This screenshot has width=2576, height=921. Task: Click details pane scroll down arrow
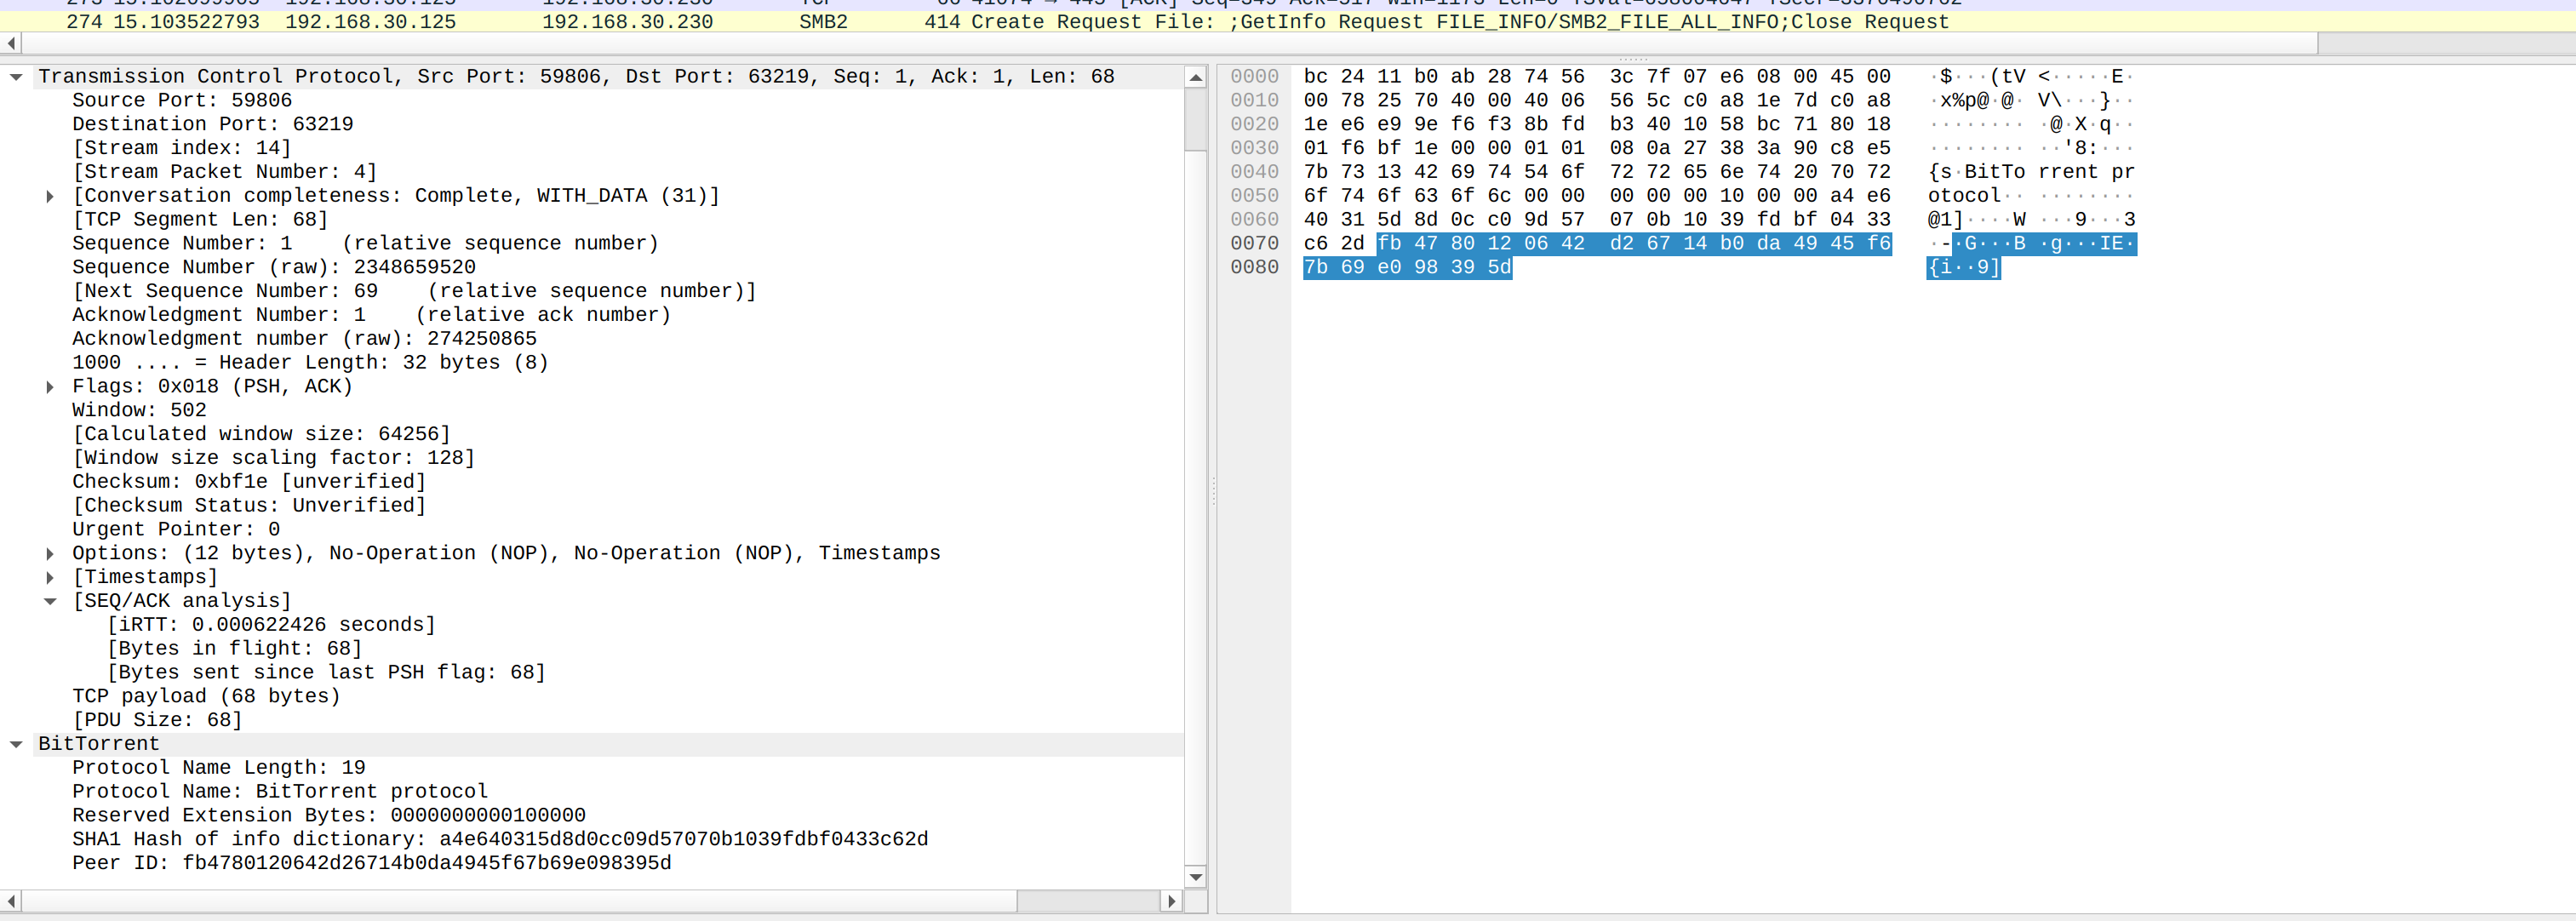tap(1195, 877)
